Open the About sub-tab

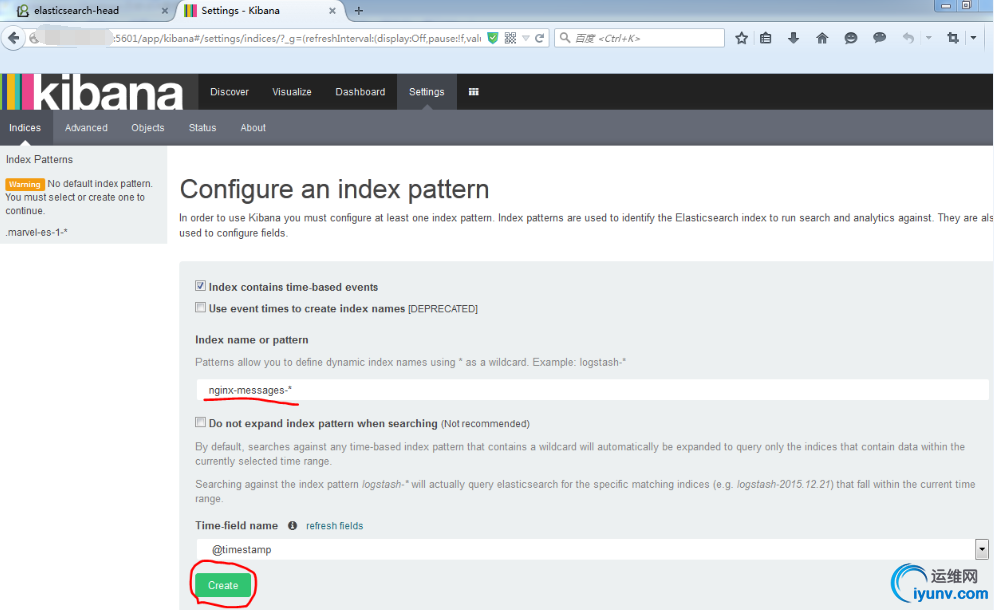pos(253,127)
